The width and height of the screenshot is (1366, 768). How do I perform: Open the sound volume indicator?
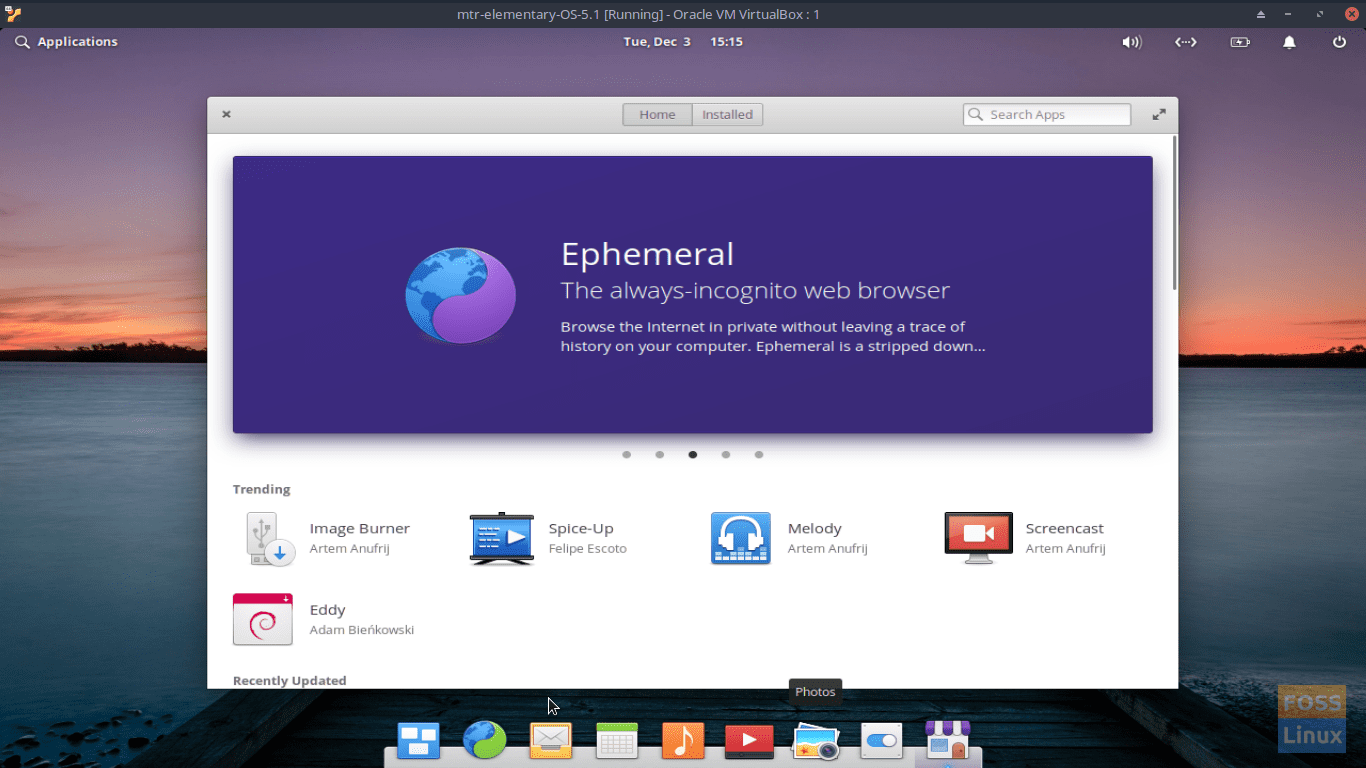pyautogui.click(x=1131, y=42)
